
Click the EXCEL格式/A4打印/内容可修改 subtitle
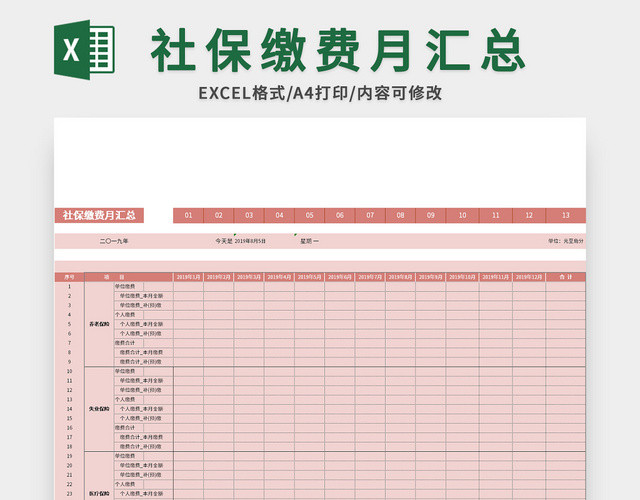(x=320, y=93)
